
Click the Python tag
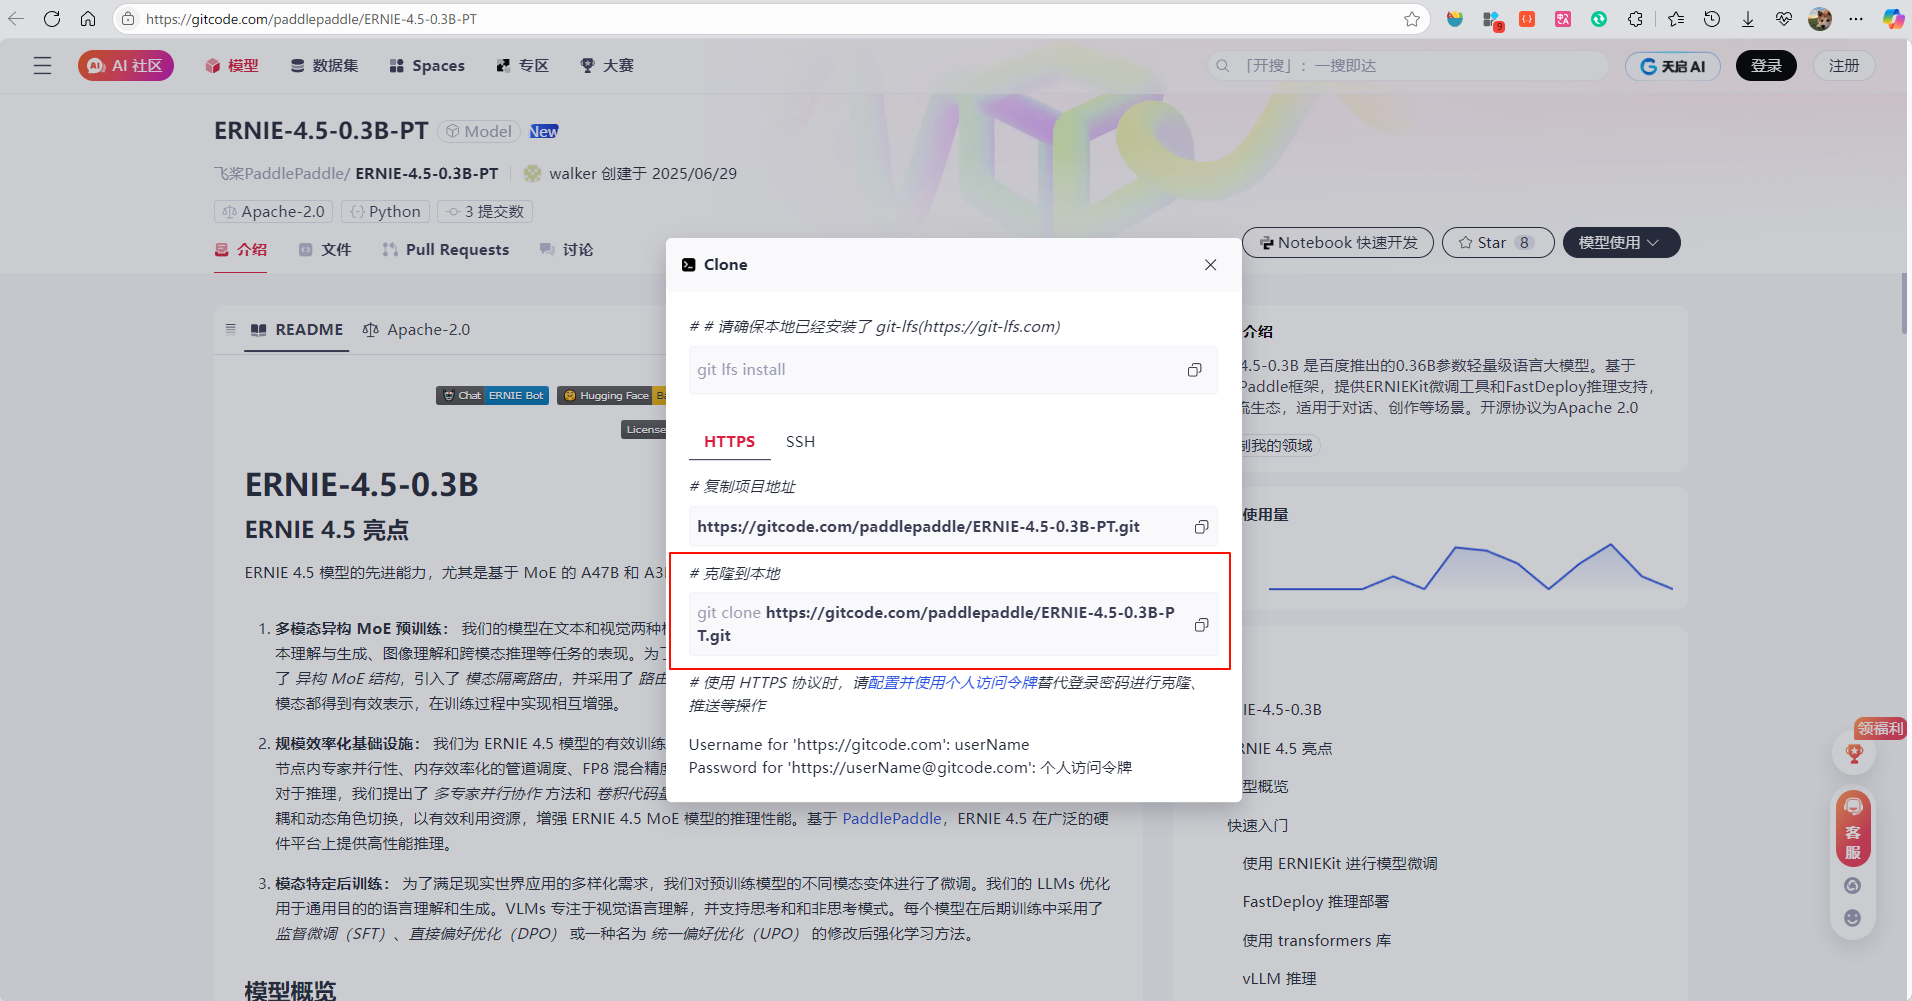385,212
